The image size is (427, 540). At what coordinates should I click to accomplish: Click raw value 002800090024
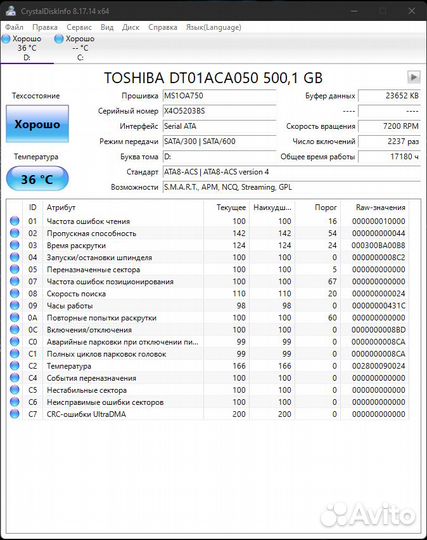(x=378, y=366)
